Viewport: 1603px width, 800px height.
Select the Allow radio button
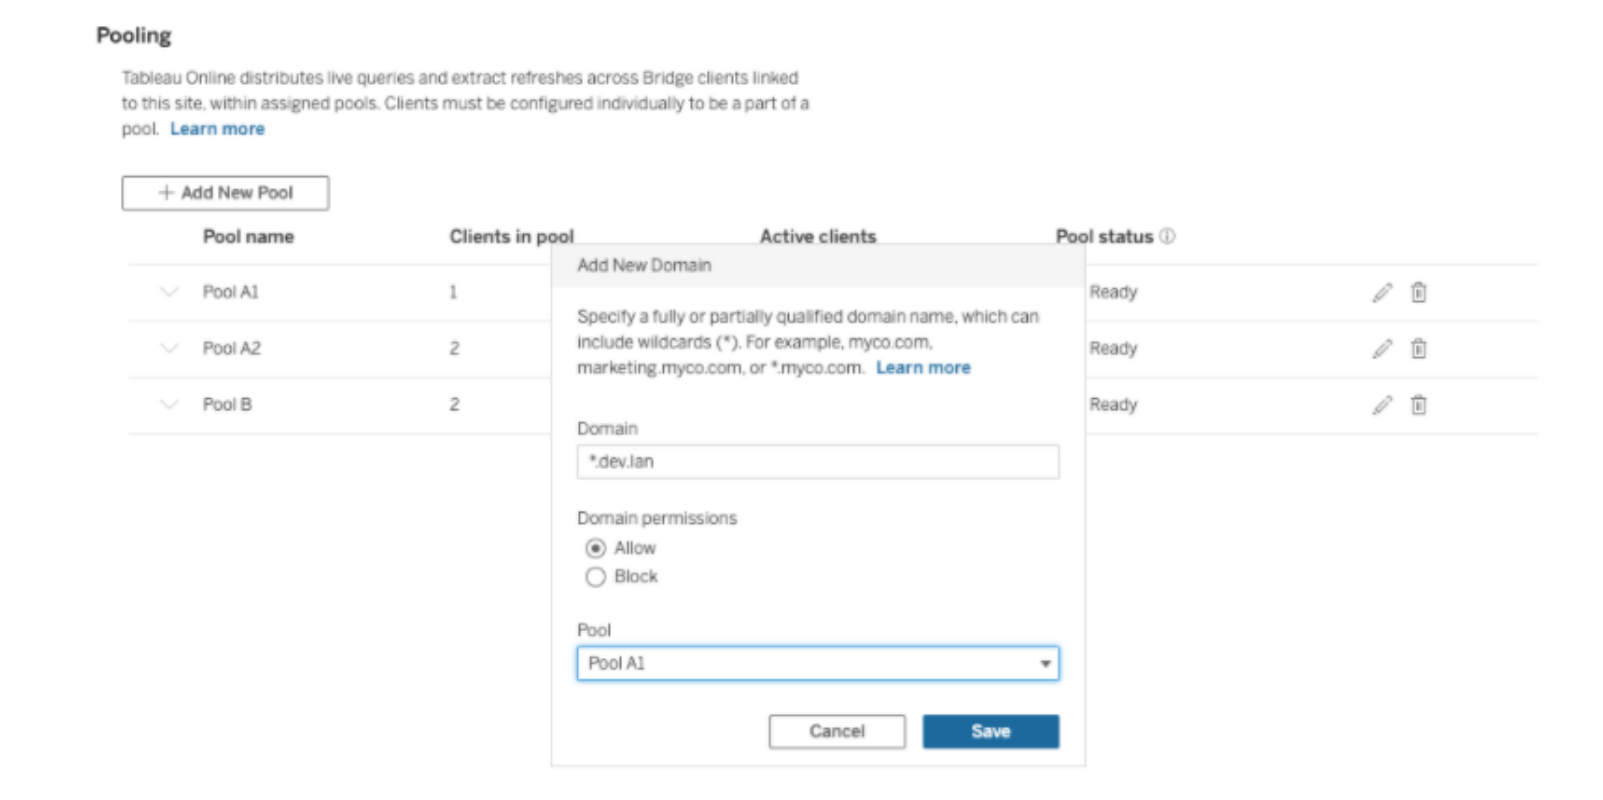(596, 548)
